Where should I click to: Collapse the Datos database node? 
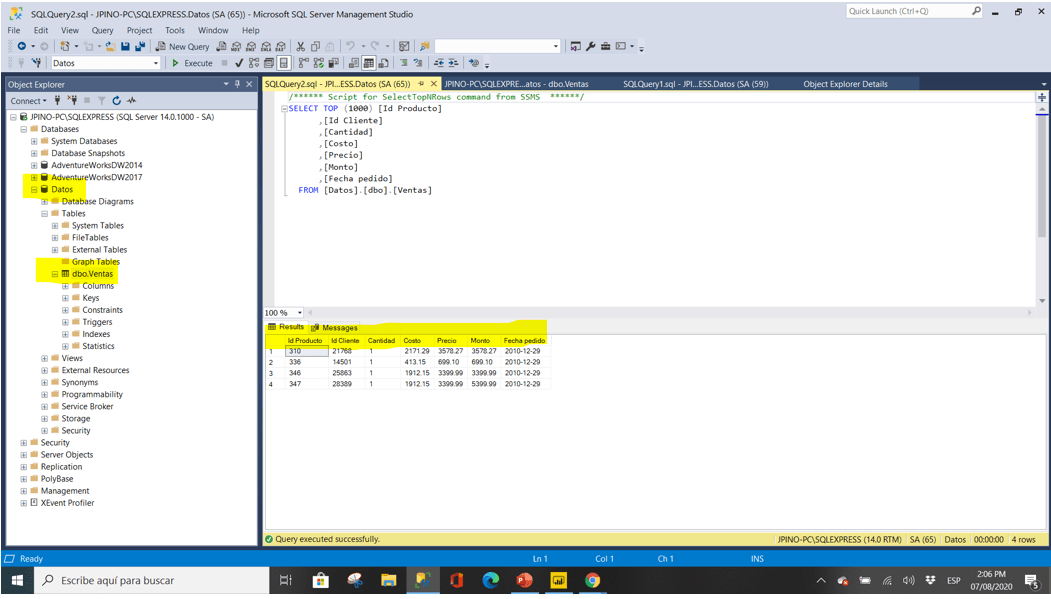[x=34, y=189]
